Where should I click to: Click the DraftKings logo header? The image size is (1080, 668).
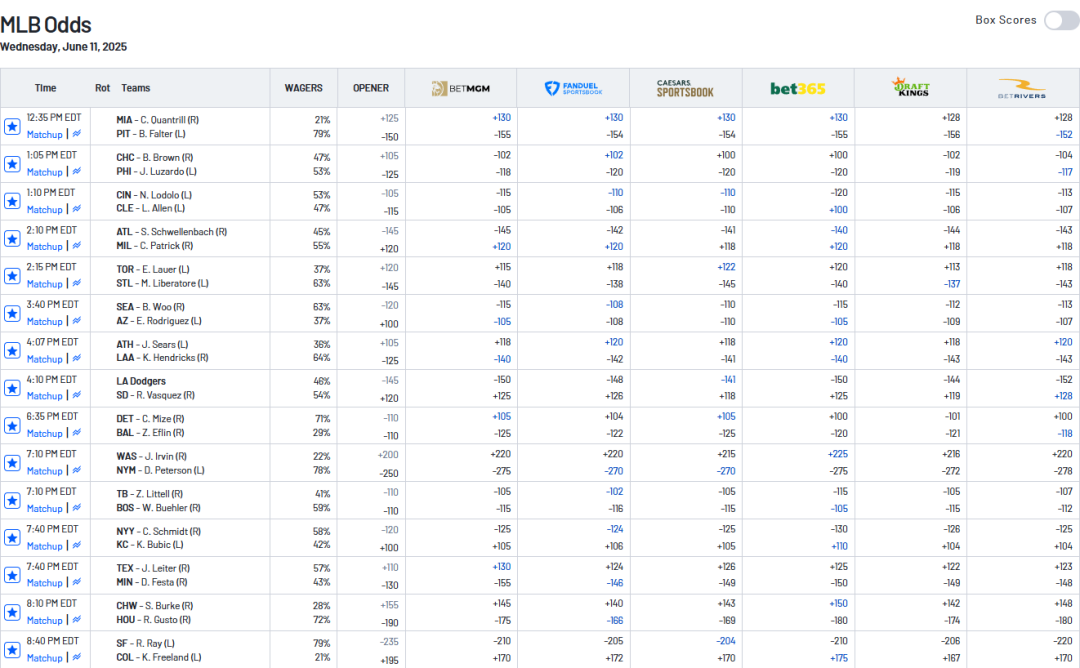(910, 88)
